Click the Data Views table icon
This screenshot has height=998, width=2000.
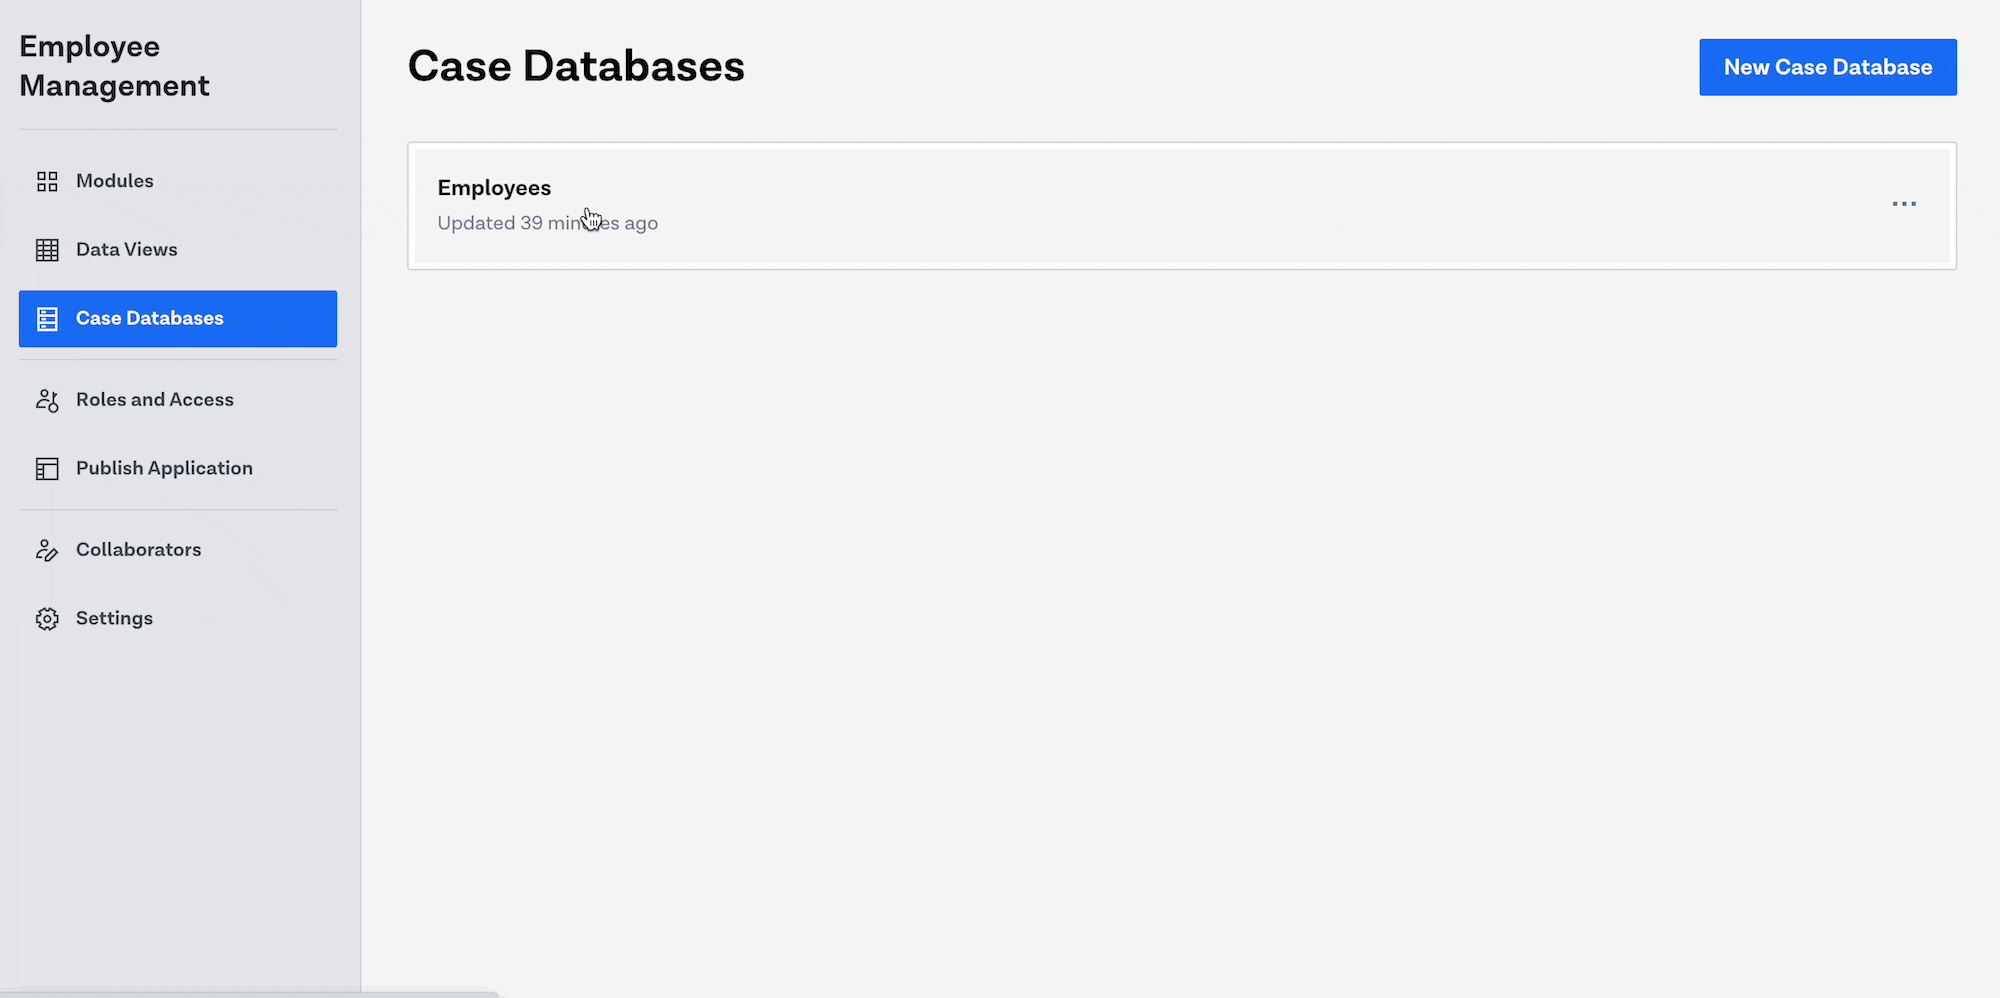point(47,250)
